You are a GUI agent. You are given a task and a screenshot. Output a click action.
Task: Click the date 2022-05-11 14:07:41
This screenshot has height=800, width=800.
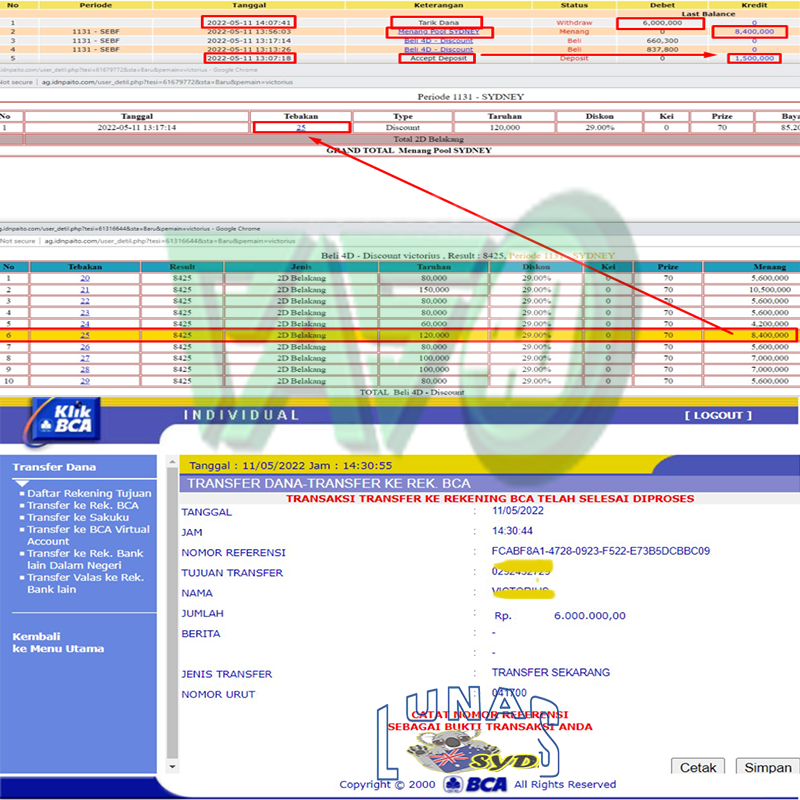(249, 22)
